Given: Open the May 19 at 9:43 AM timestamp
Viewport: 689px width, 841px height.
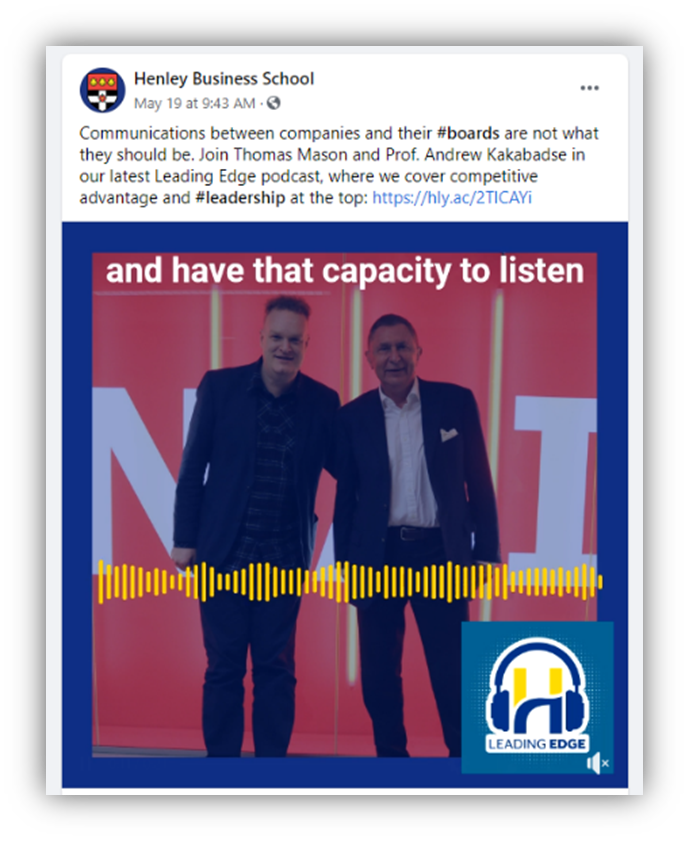Looking at the screenshot, I should (x=194, y=103).
